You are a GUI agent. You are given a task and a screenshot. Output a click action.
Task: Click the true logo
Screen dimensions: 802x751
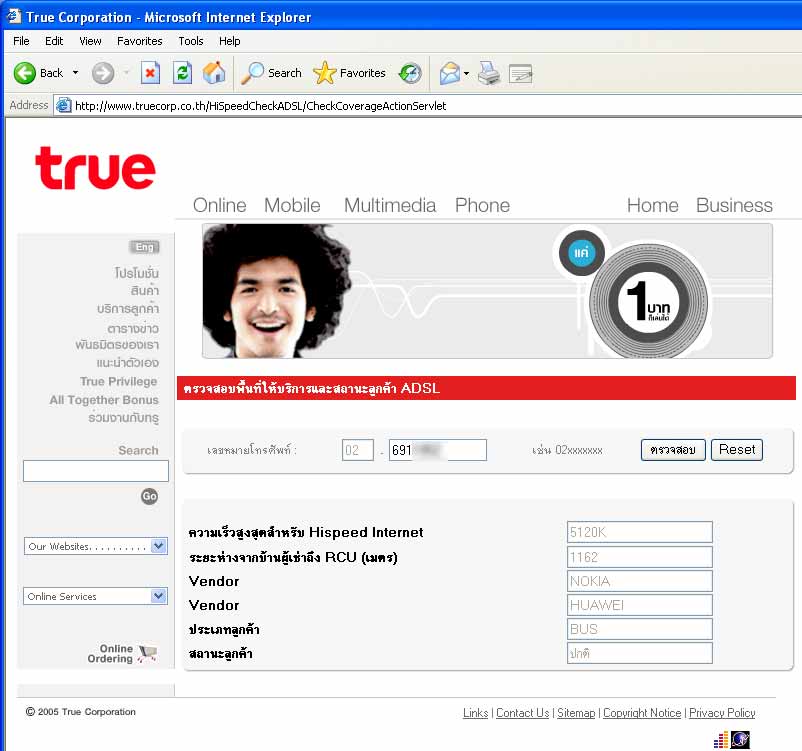click(95, 168)
